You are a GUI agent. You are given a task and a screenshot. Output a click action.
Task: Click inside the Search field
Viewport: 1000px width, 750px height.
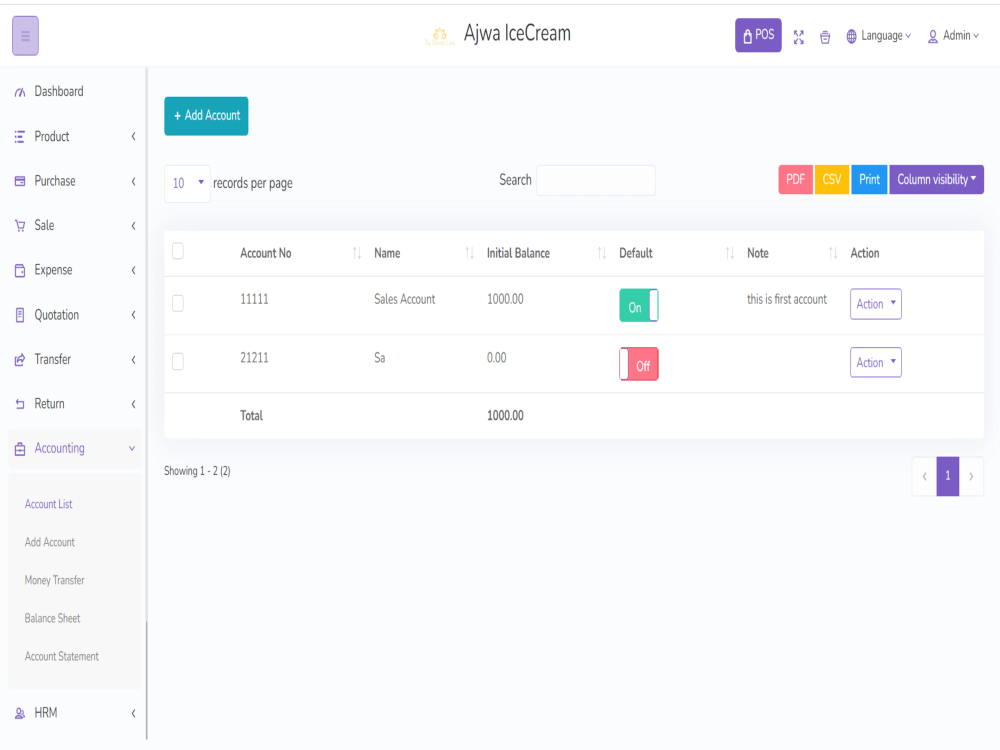point(596,180)
